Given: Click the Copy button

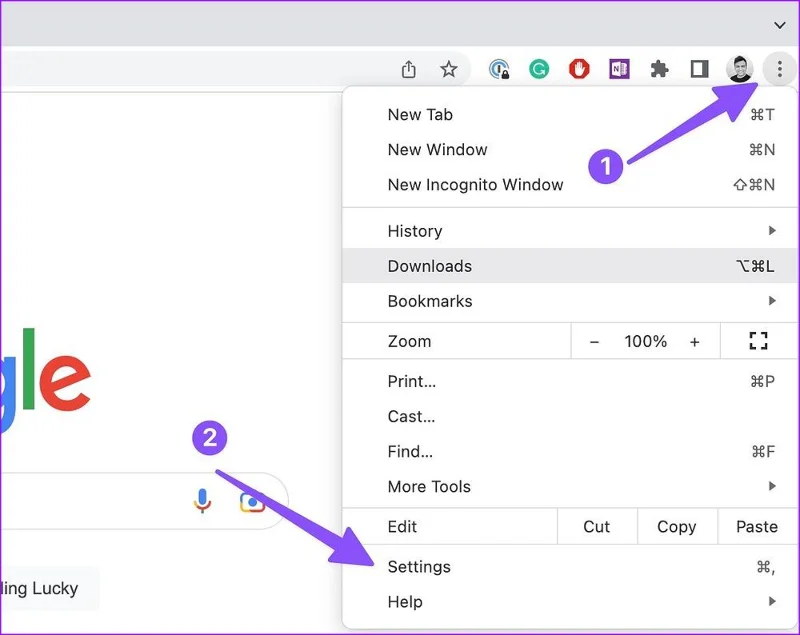Looking at the screenshot, I should pyautogui.click(x=677, y=526).
